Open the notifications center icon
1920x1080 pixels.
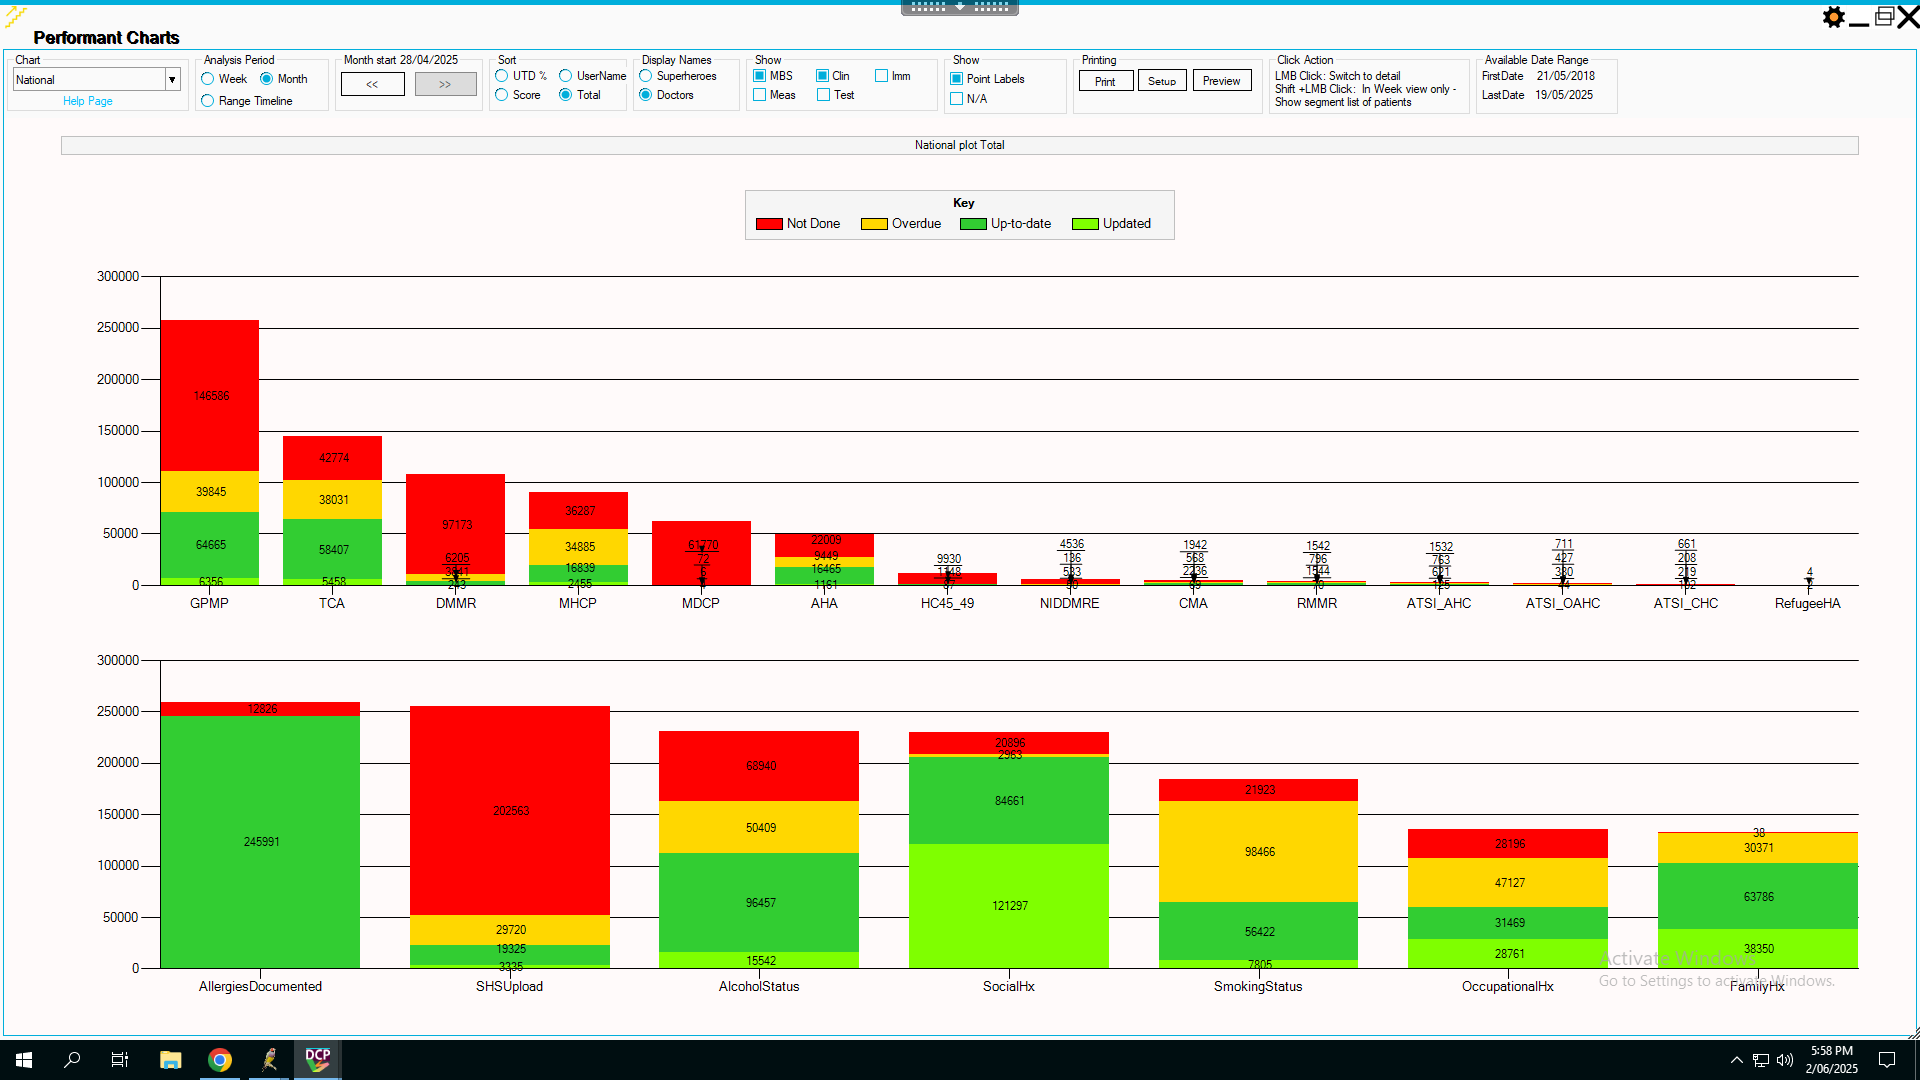1887,1060
